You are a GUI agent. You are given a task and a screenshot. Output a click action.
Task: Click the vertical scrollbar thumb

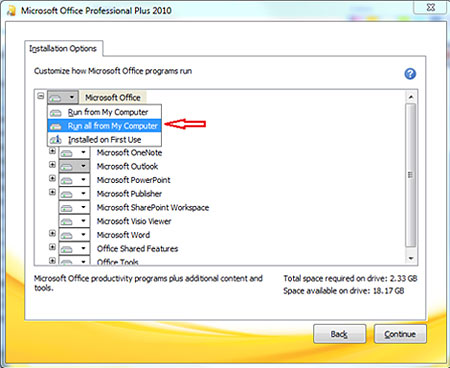pos(411,175)
